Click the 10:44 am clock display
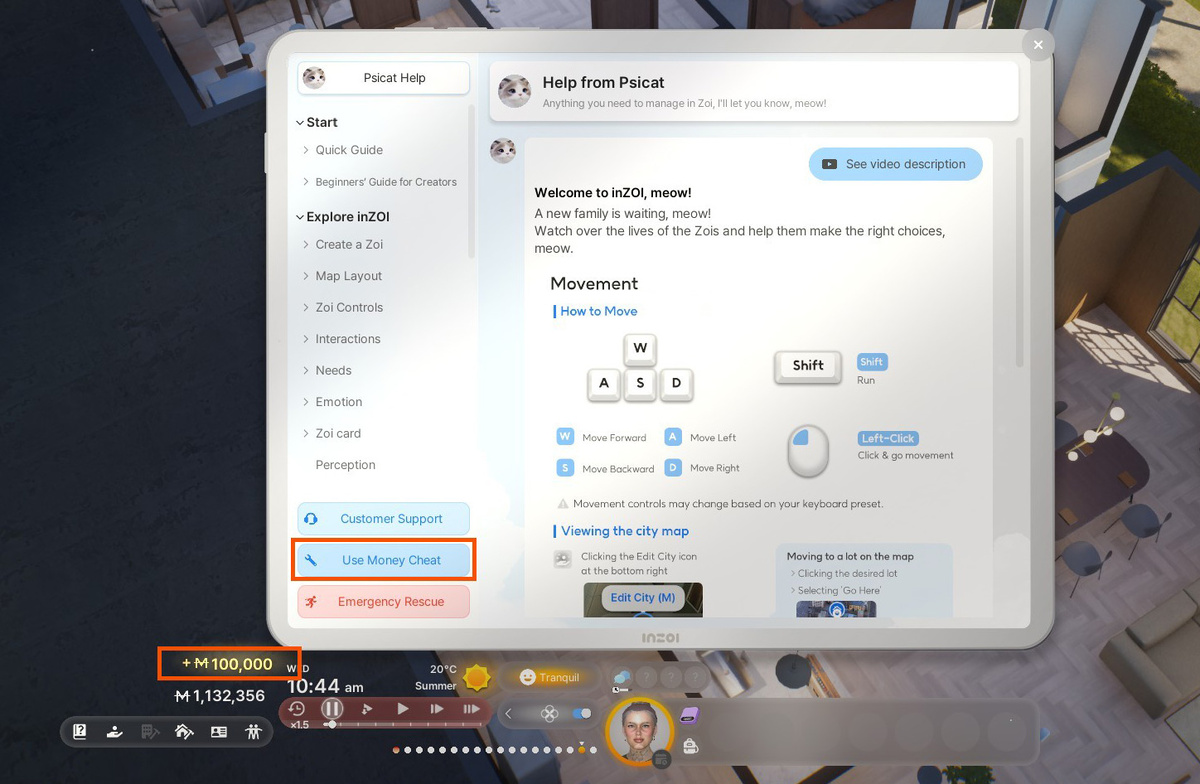 click(x=326, y=687)
